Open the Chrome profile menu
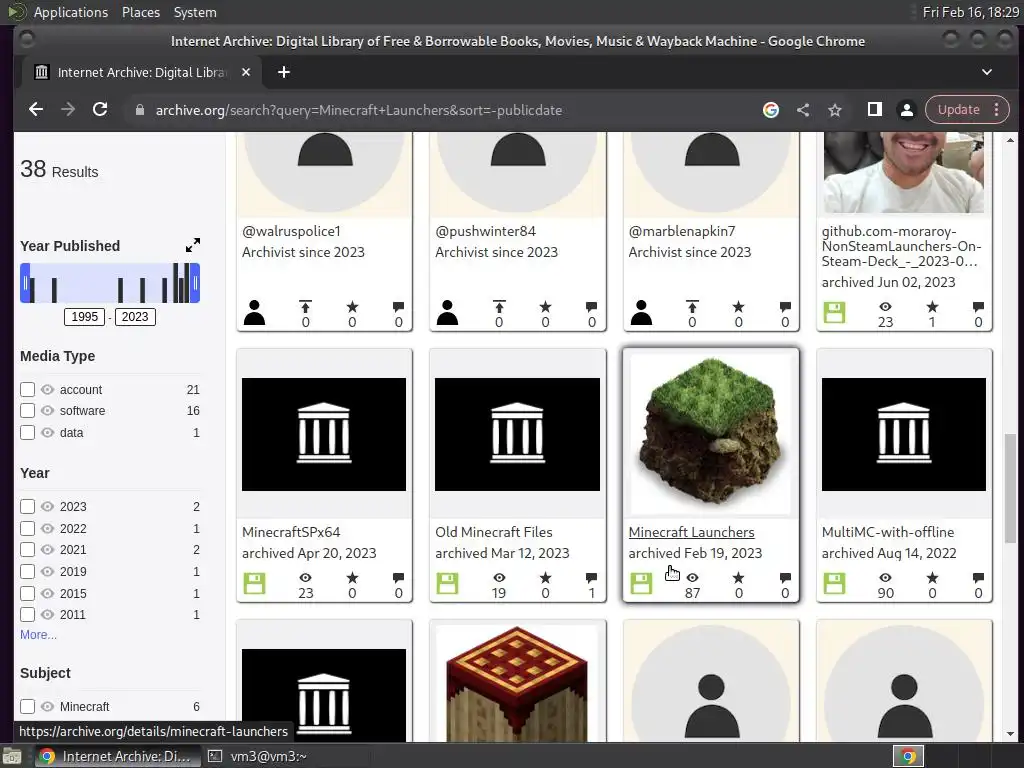This screenshot has width=1024, height=768. 906,110
